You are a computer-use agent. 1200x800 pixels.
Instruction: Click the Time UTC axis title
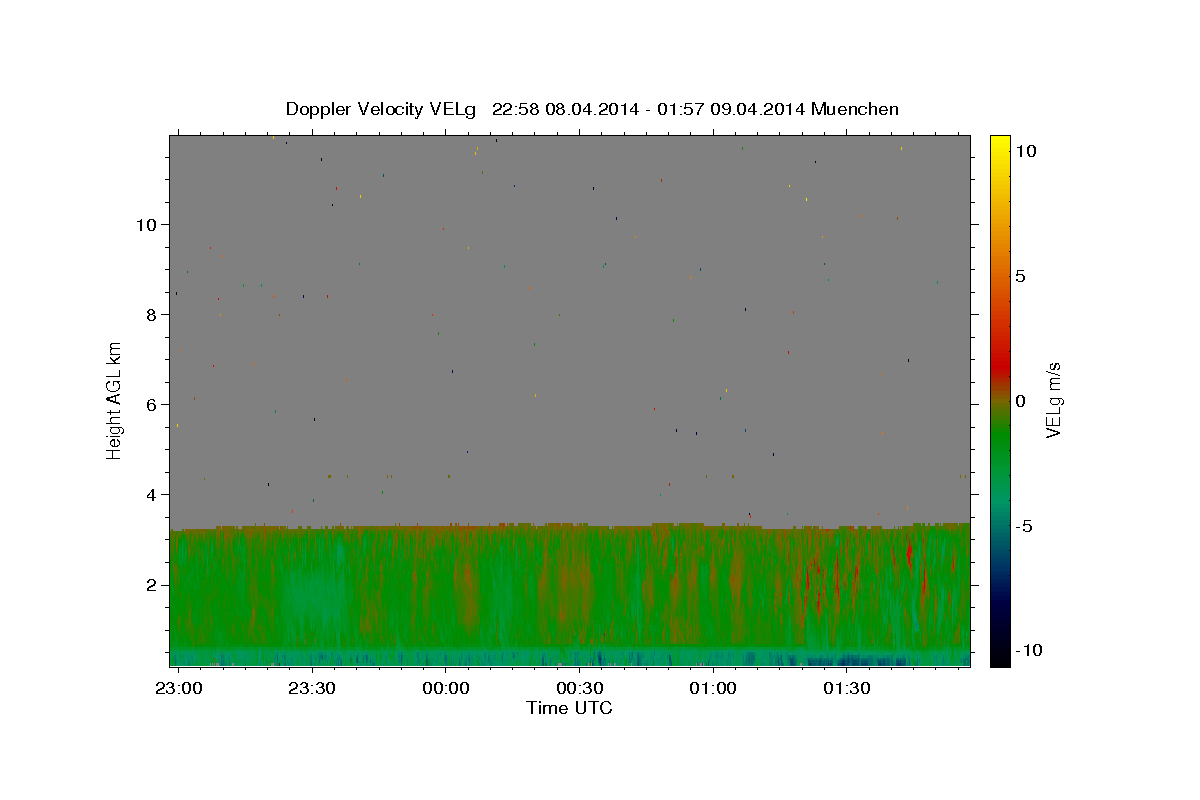tap(569, 708)
